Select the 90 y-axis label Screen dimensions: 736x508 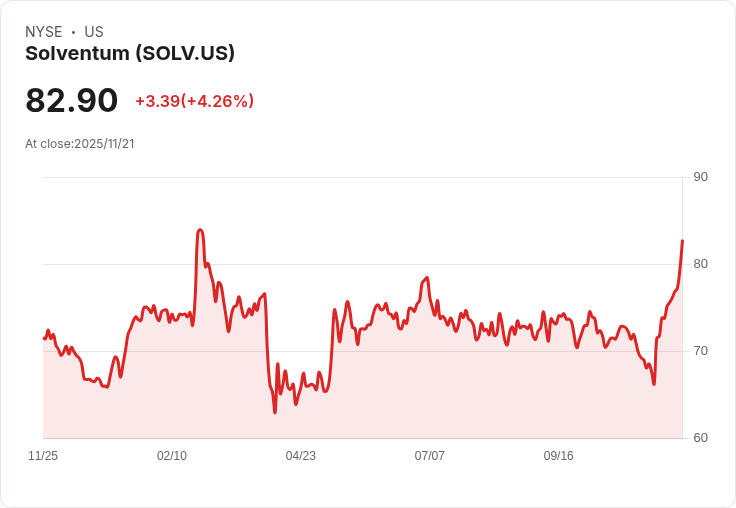tap(700, 177)
